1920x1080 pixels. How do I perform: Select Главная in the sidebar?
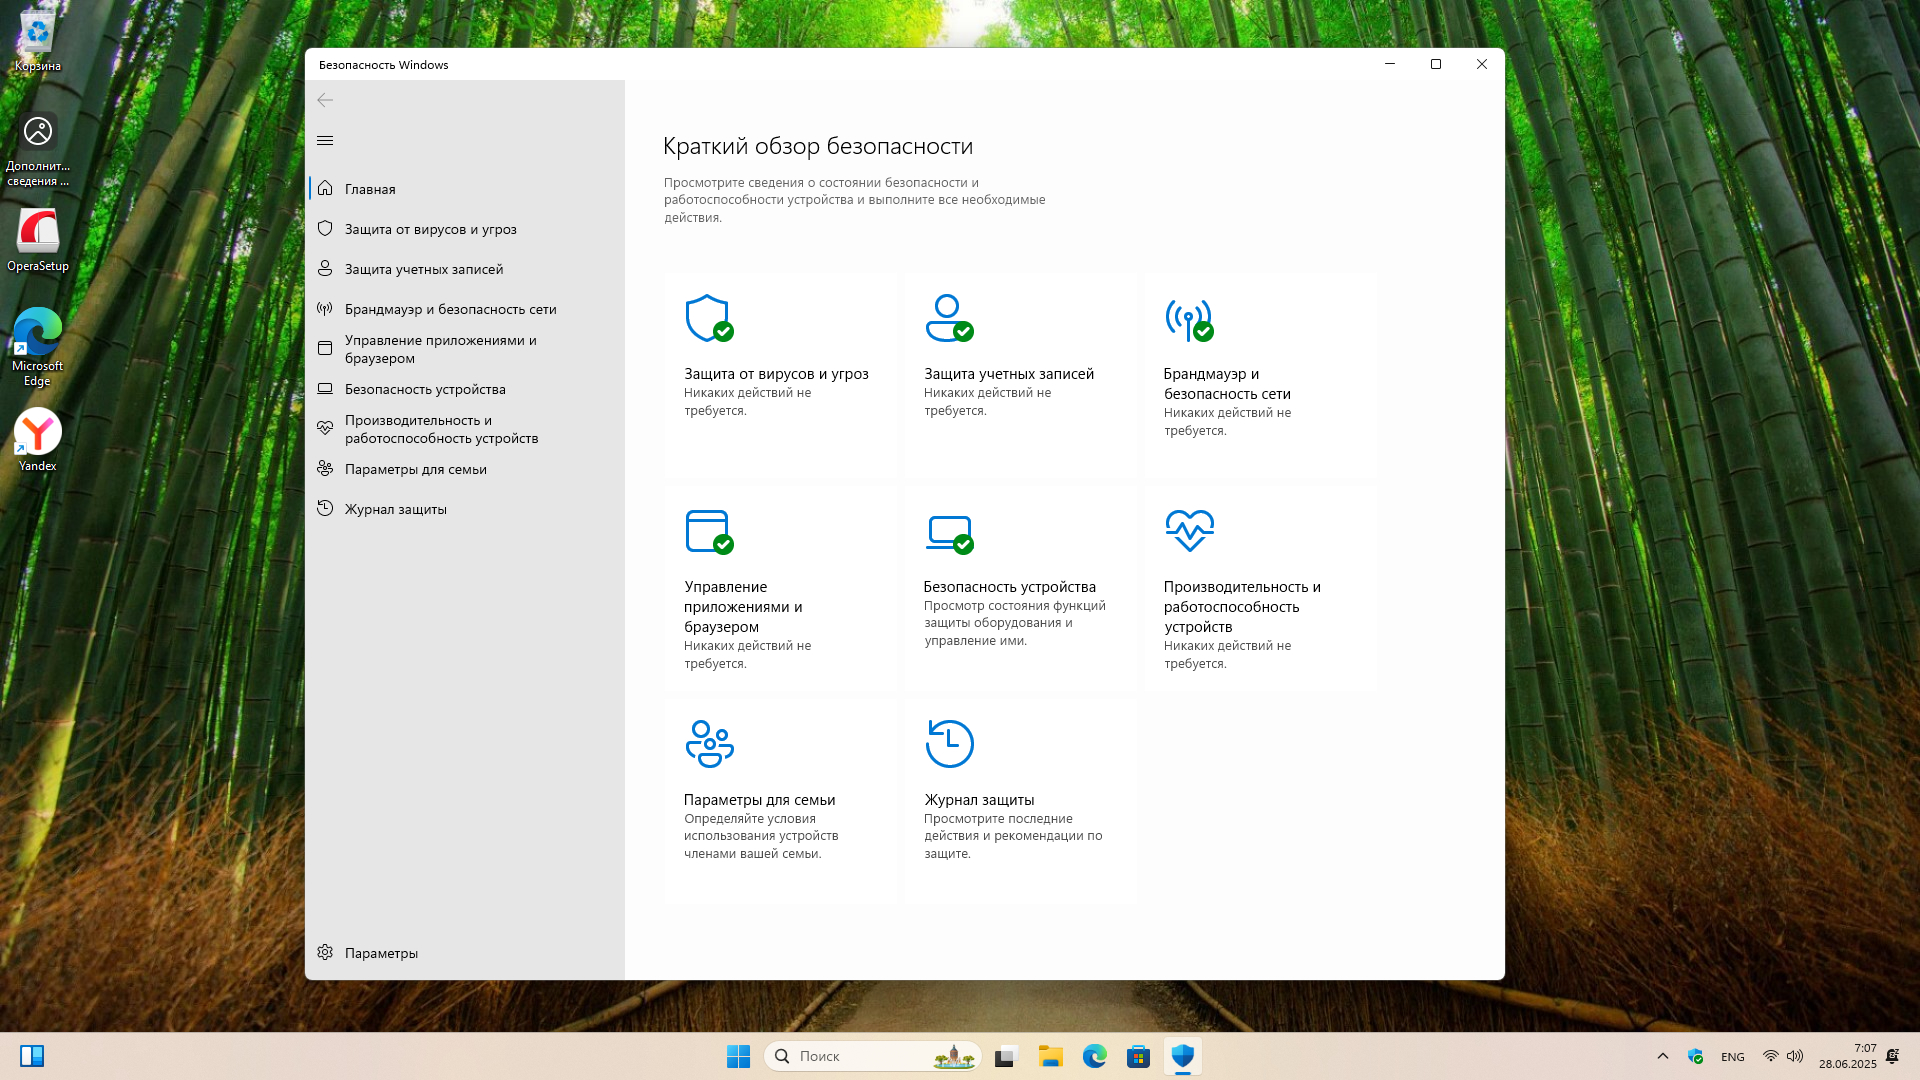click(370, 189)
